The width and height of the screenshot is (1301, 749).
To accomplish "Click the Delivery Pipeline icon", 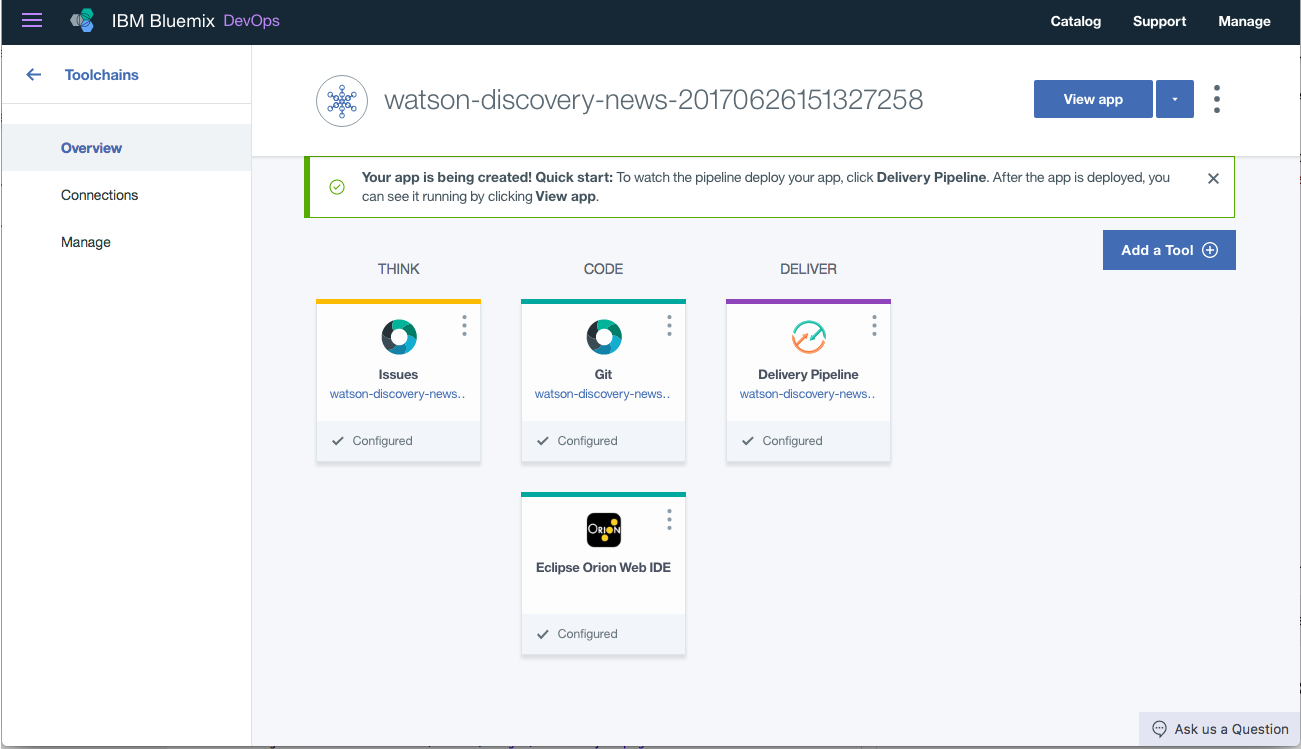I will click(809, 337).
